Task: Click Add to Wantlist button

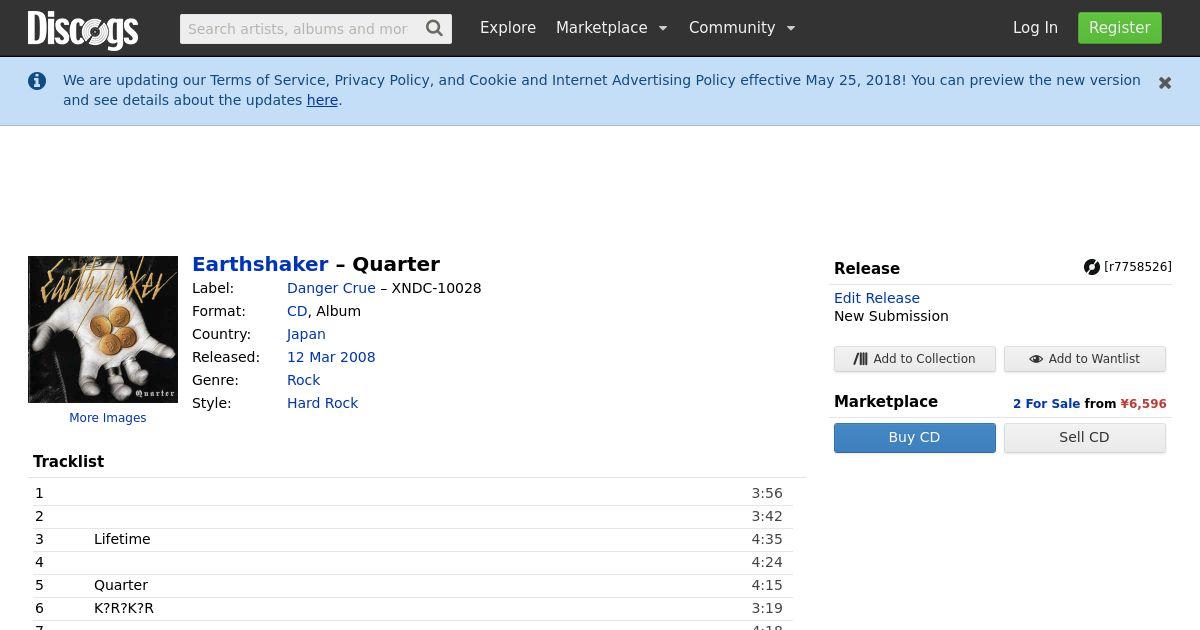Action: click(1085, 359)
